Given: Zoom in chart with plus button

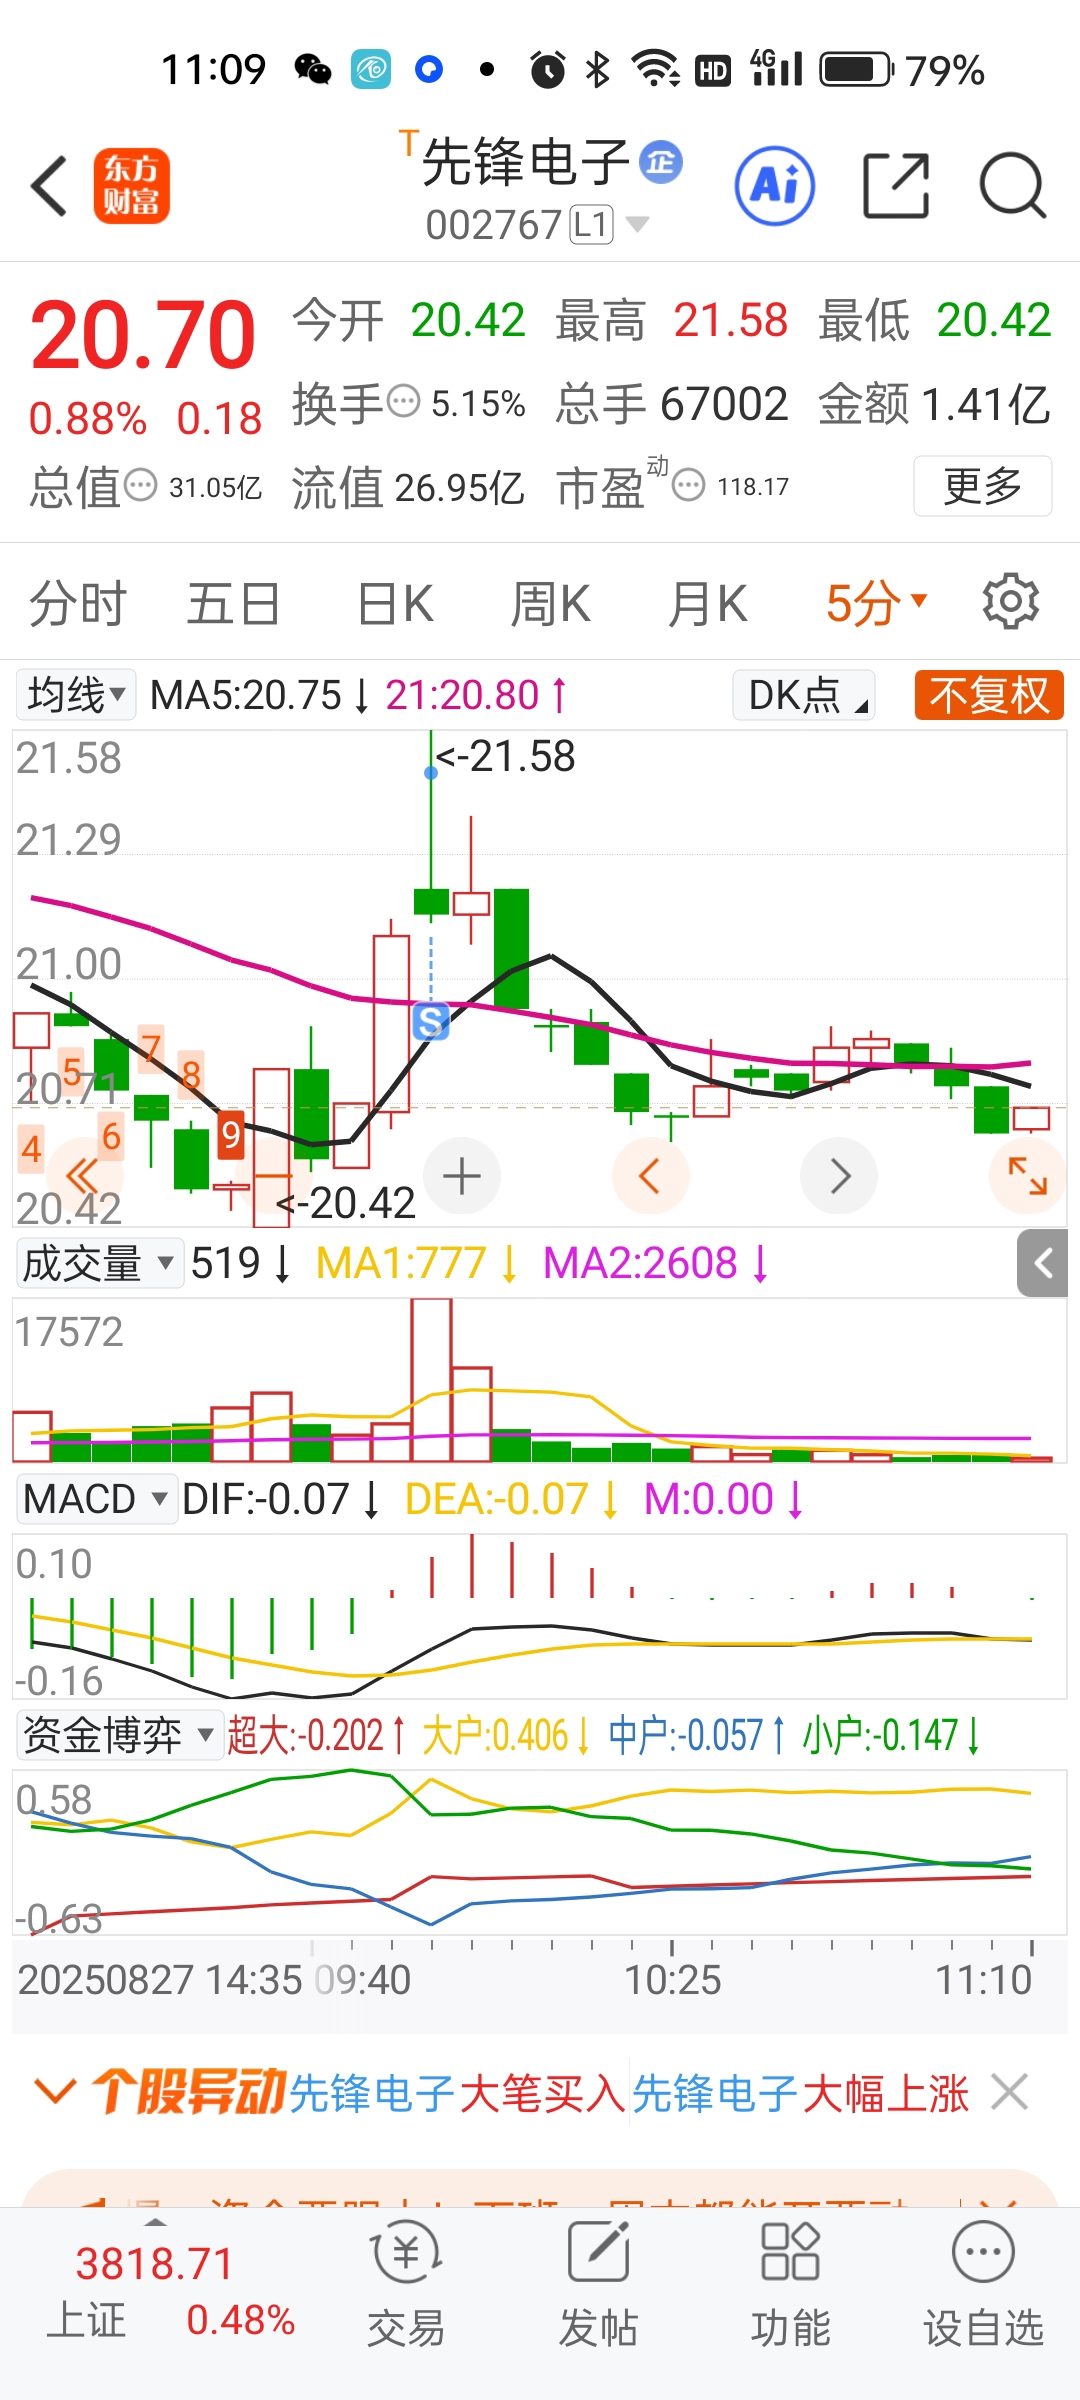Looking at the screenshot, I should (462, 1176).
